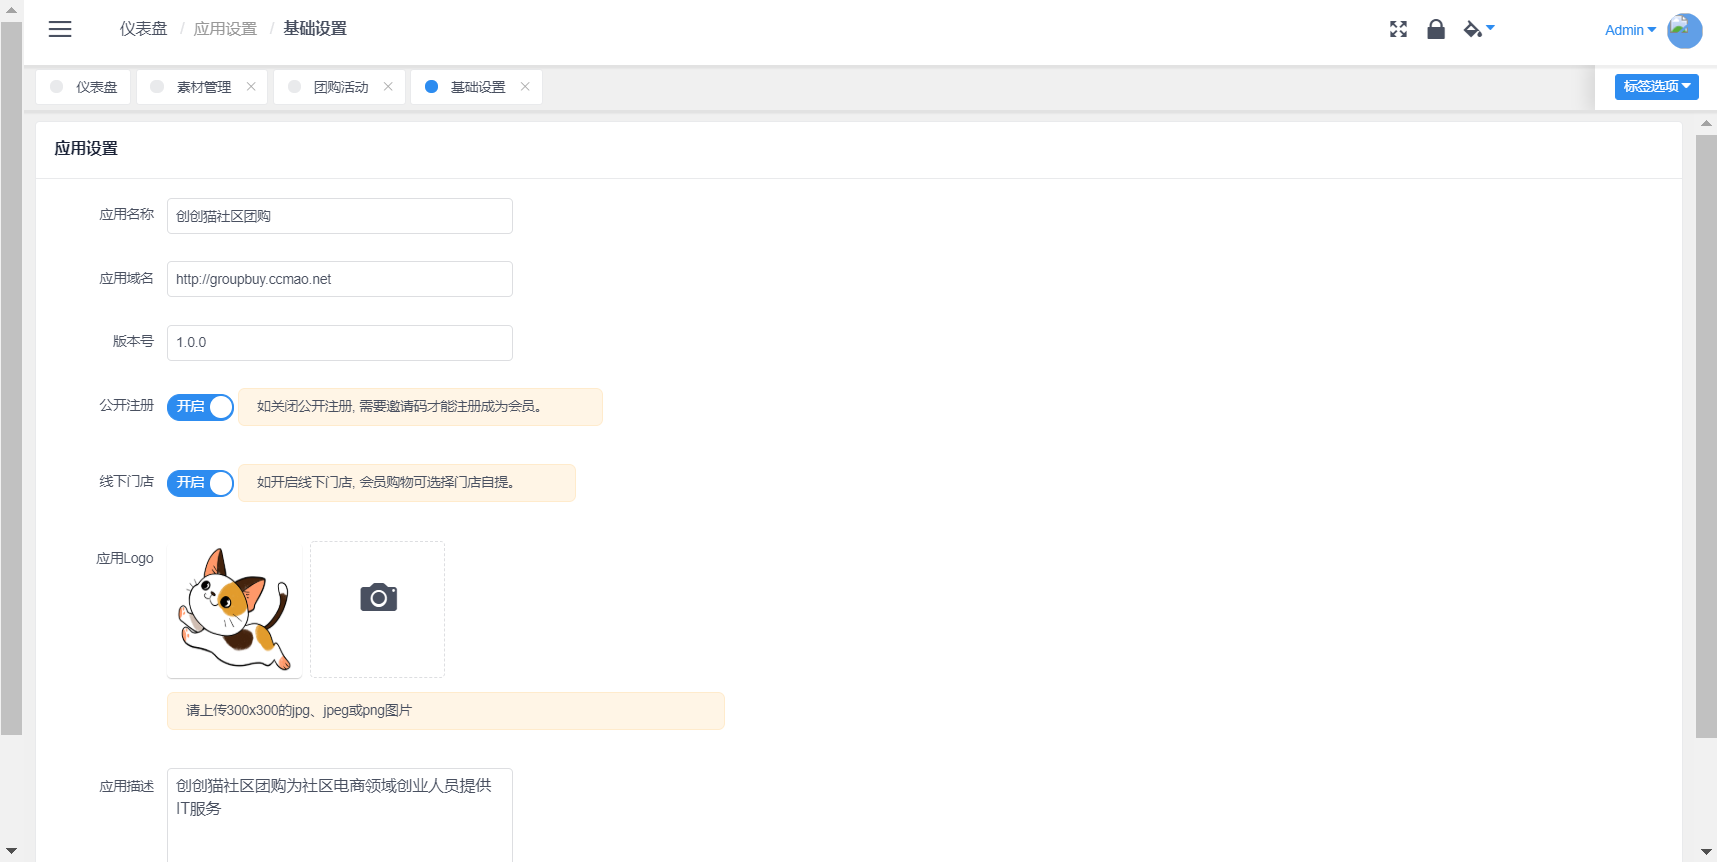Screen dimensions: 1717x862
Task: Click the cat logo thumbnail
Action: [234, 609]
